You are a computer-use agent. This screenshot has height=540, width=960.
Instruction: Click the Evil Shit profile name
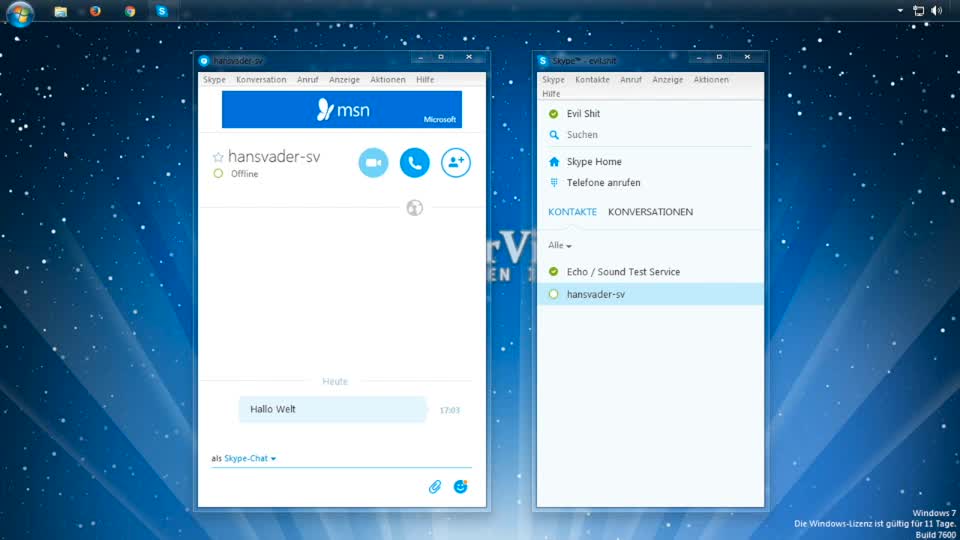click(583, 114)
